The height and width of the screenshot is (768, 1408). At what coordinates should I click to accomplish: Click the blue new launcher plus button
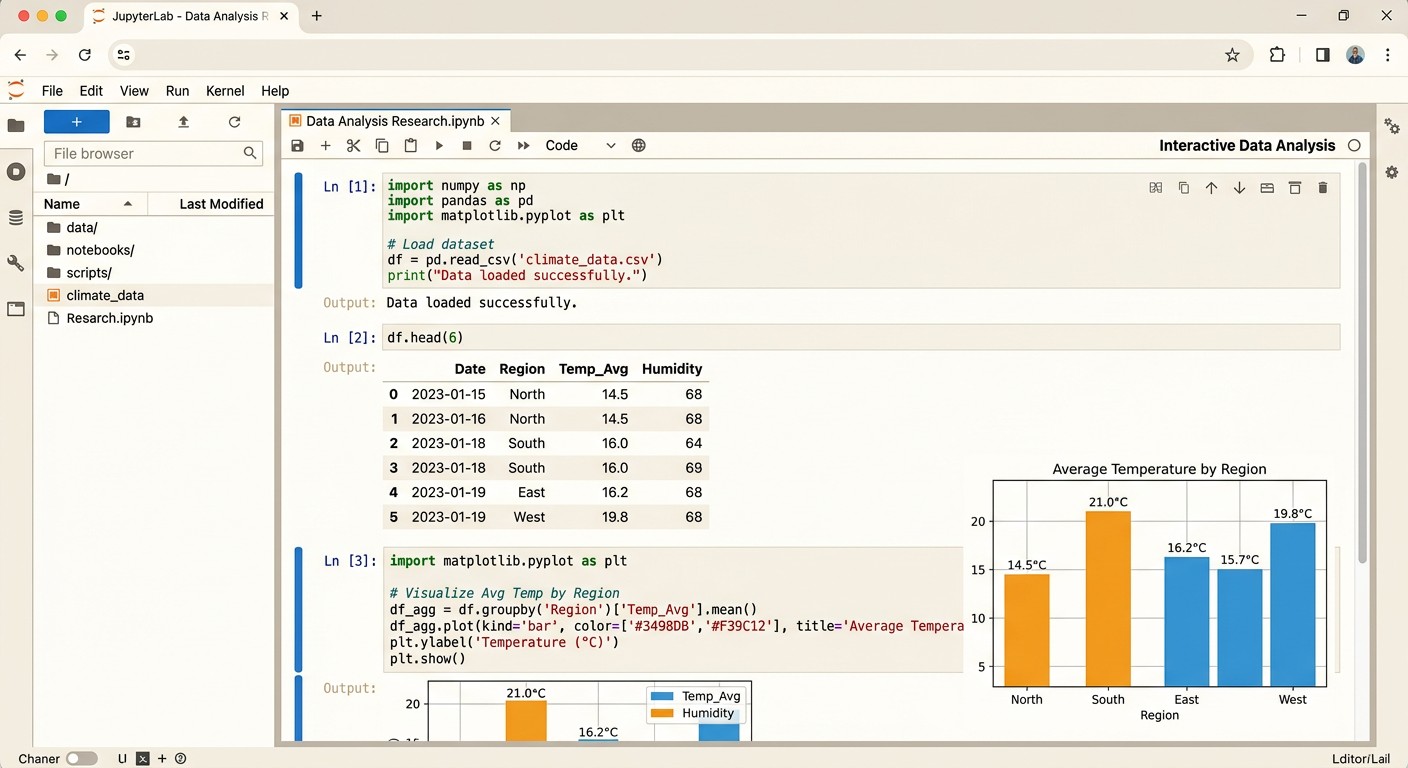point(77,122)
